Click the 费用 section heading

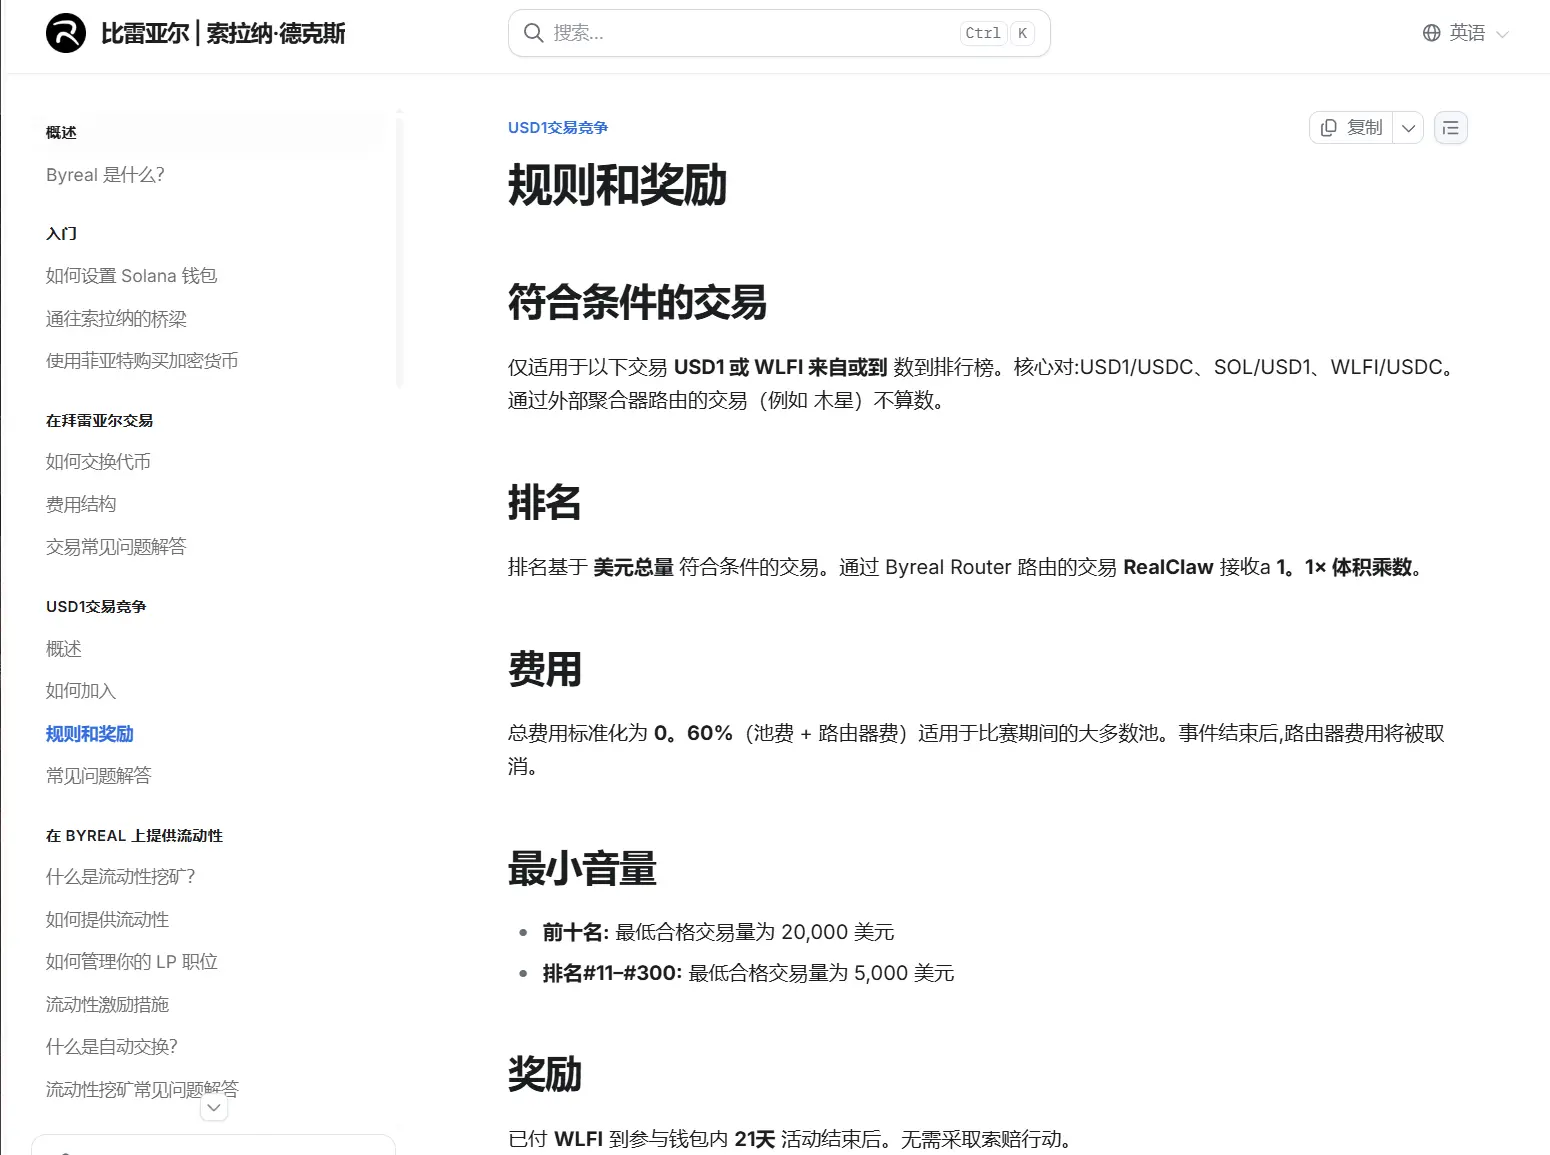(544, 669)
